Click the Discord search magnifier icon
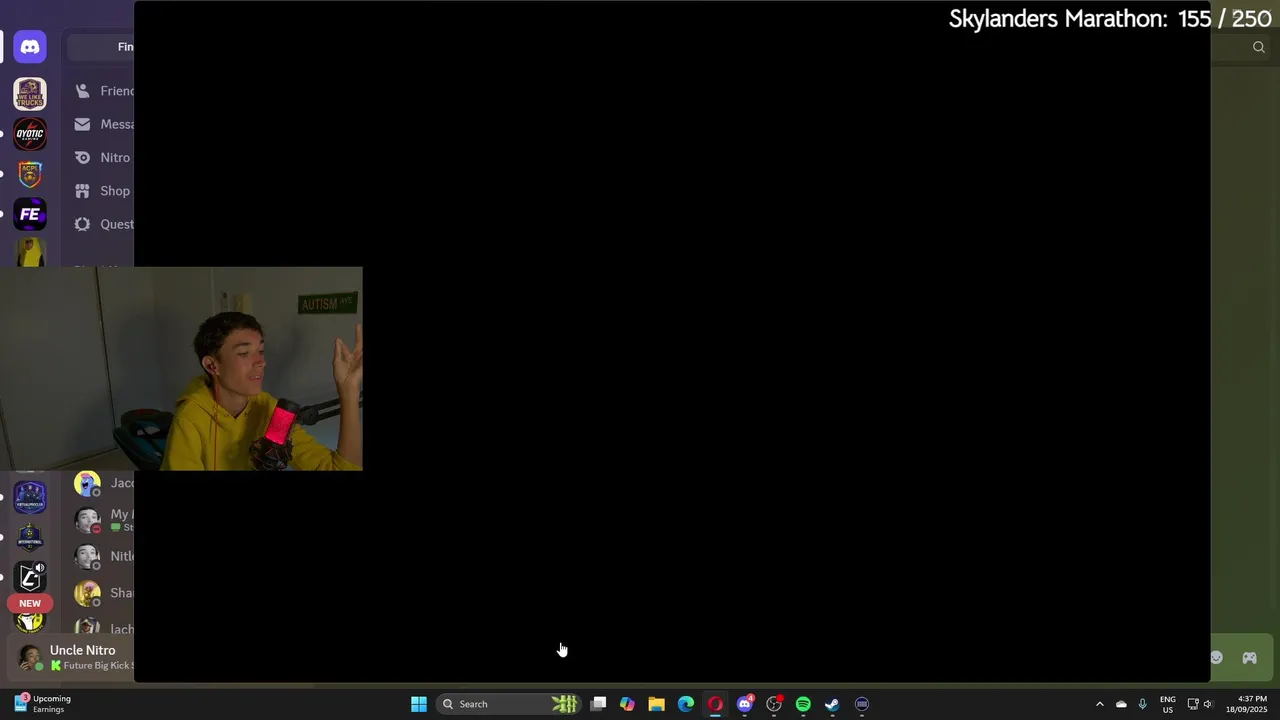This screenshot has height=720, width=1280. coord(1259,47)
